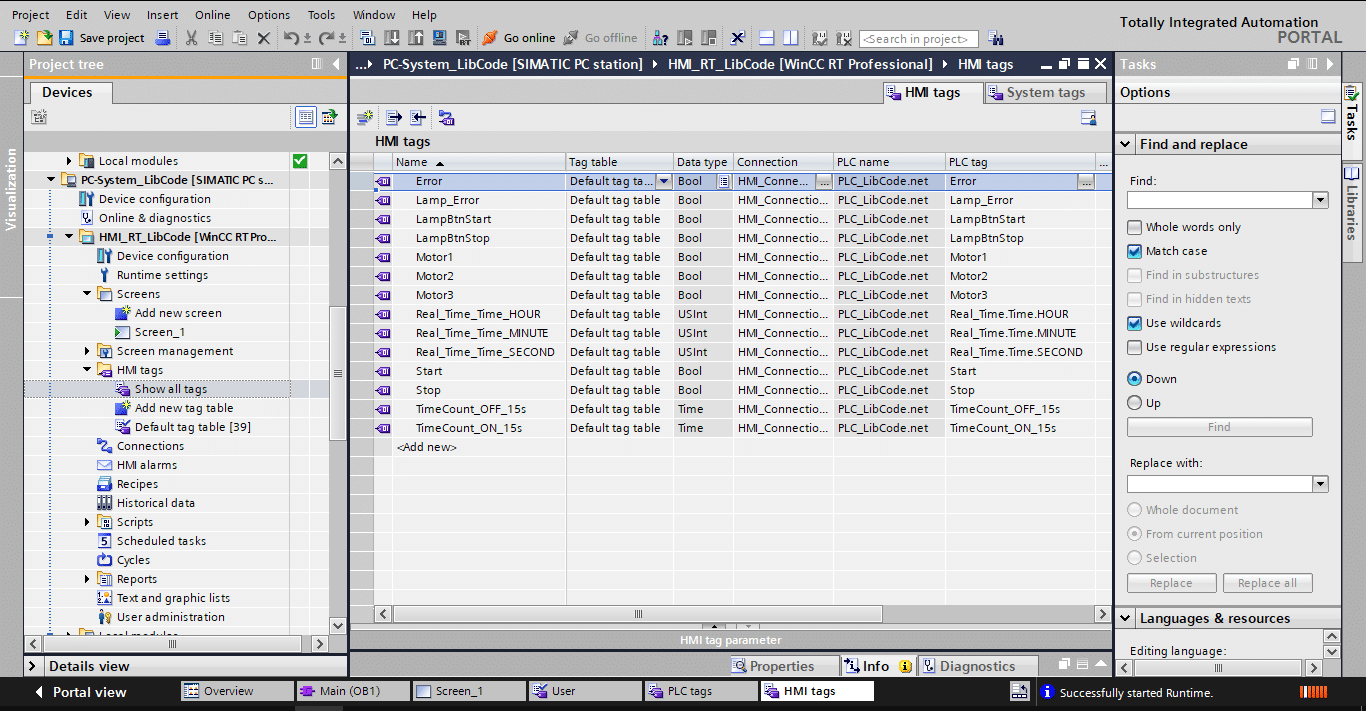
Task: Open the Online menu
Action: pyautogui.click(x=212, y=15)
